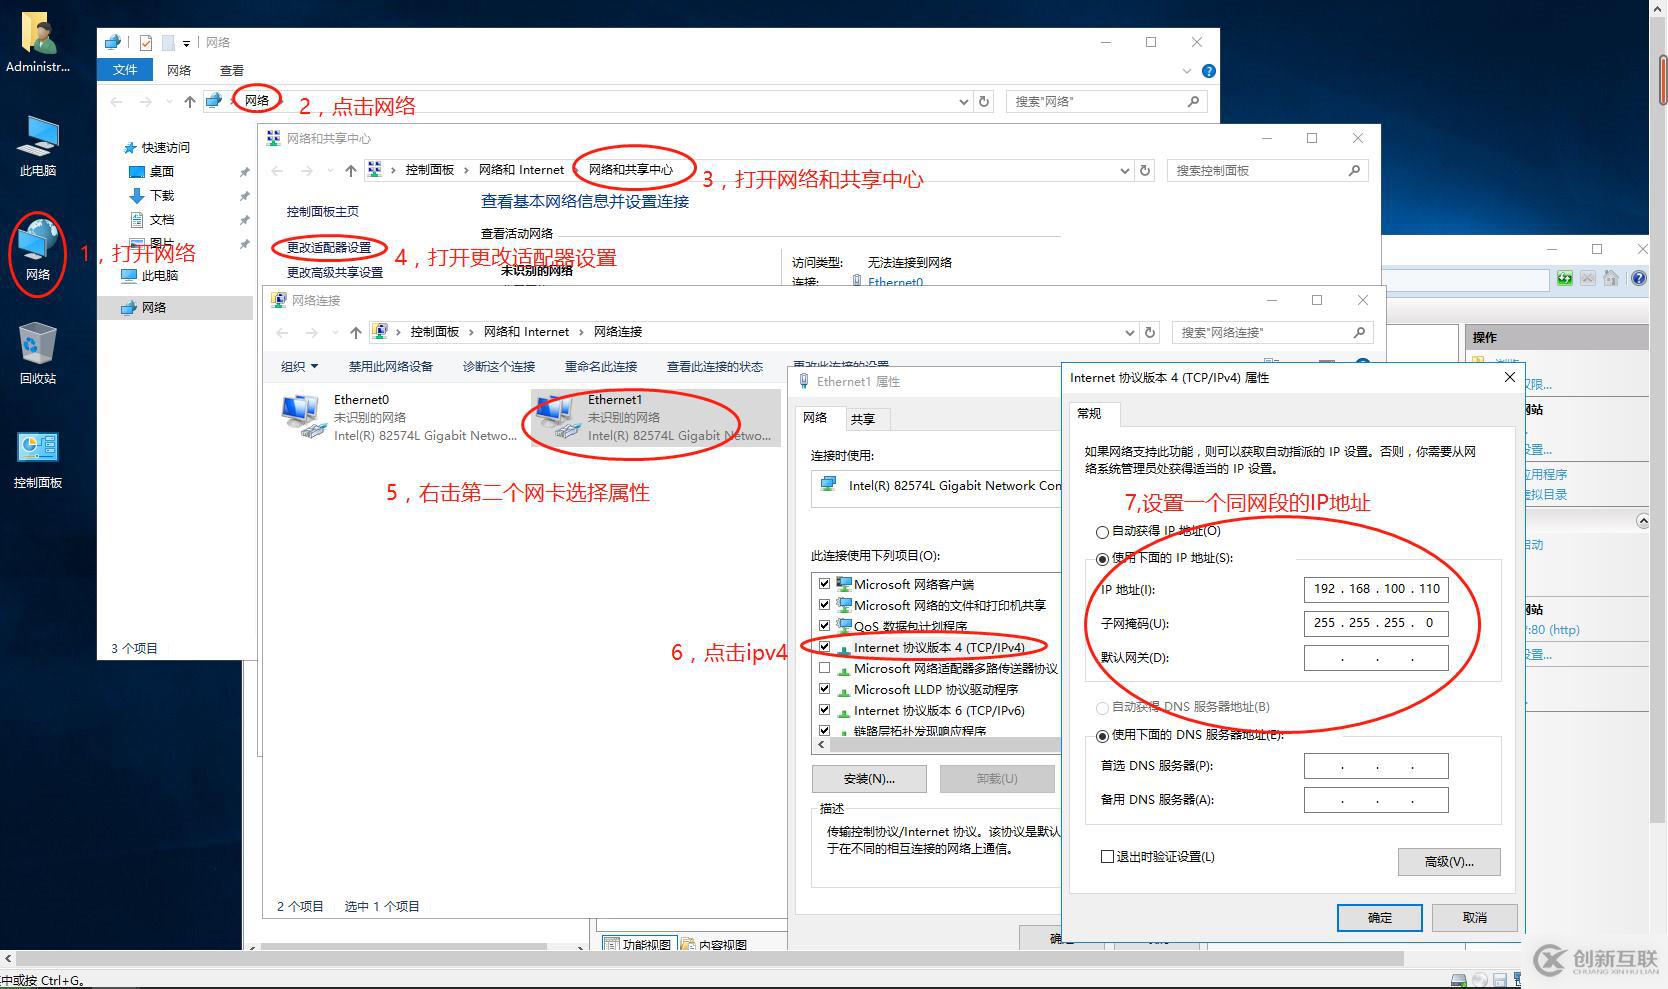The height and width of the screenshot is (989, 1668).
Task: Click refresh icon in 网络和共享中心 window
Action: pos(1145,170)
